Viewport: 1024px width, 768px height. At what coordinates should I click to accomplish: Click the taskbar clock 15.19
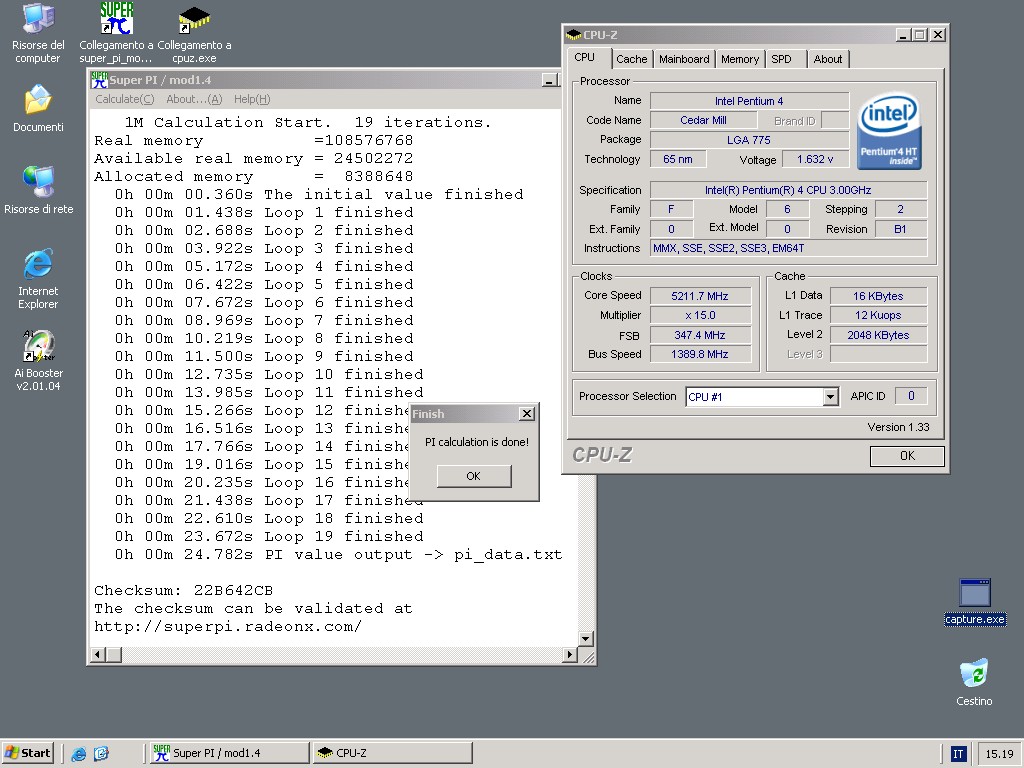tap(999, 754)
